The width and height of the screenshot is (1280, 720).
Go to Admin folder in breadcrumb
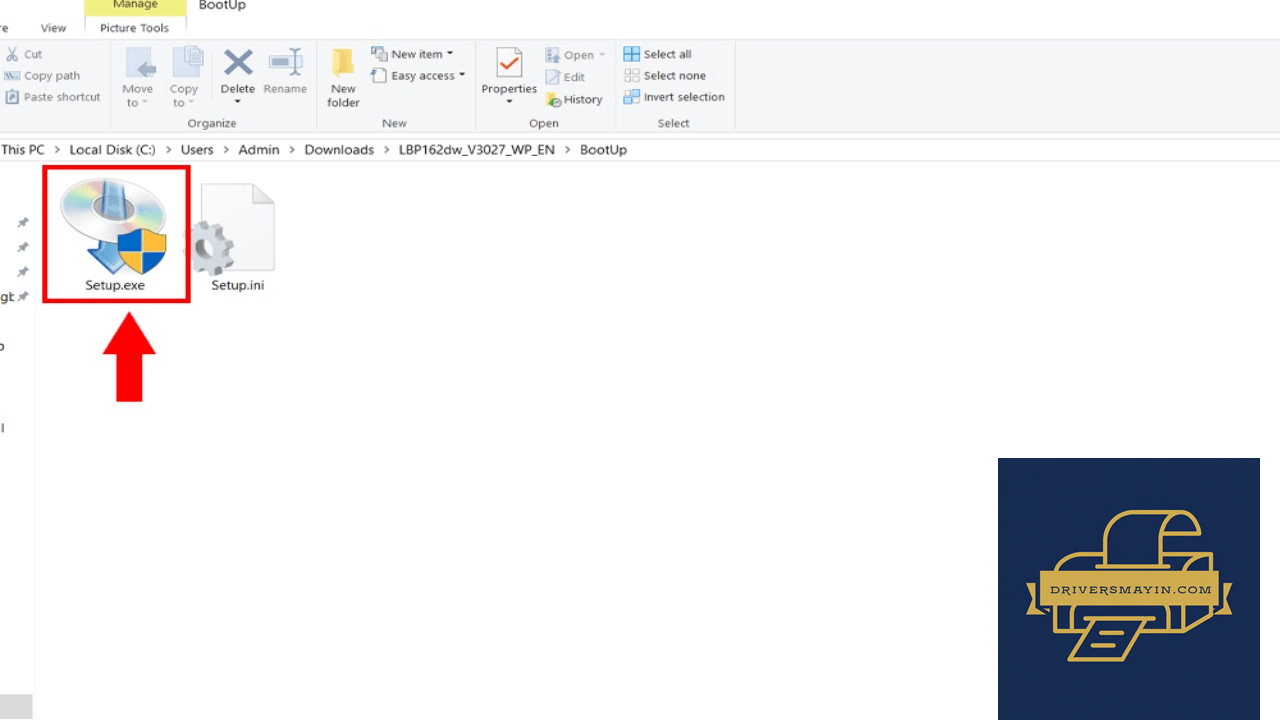click(x=259, y=150)
